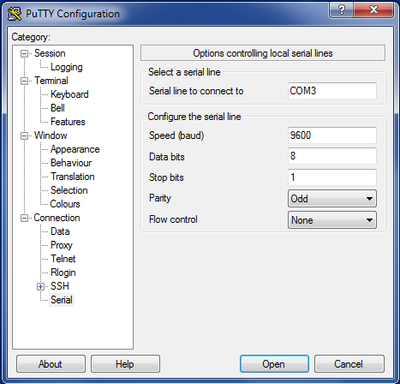Open the Selection settings category
The height and width of the screenshot is (384, 400).
(69, 190)
